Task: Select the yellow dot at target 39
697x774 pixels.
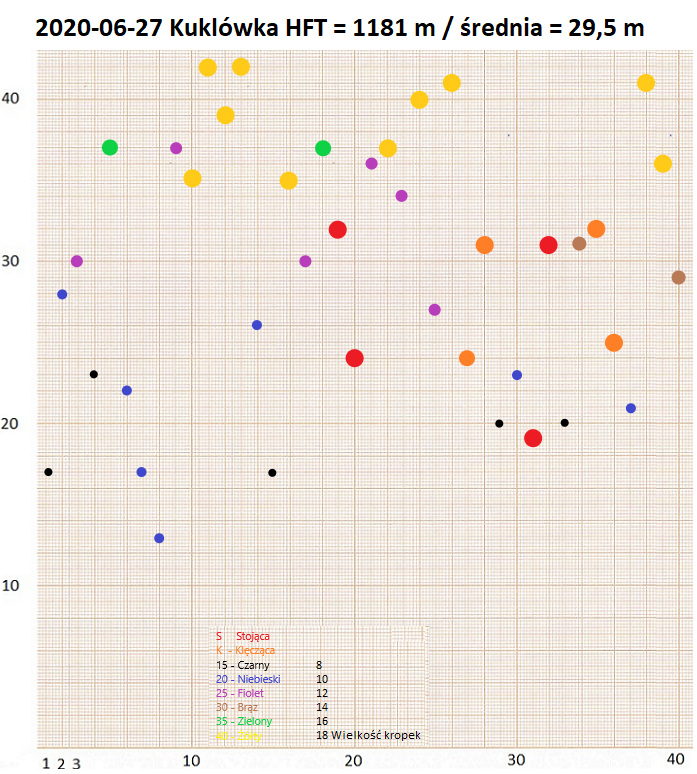Action: (x=663, y=163)
